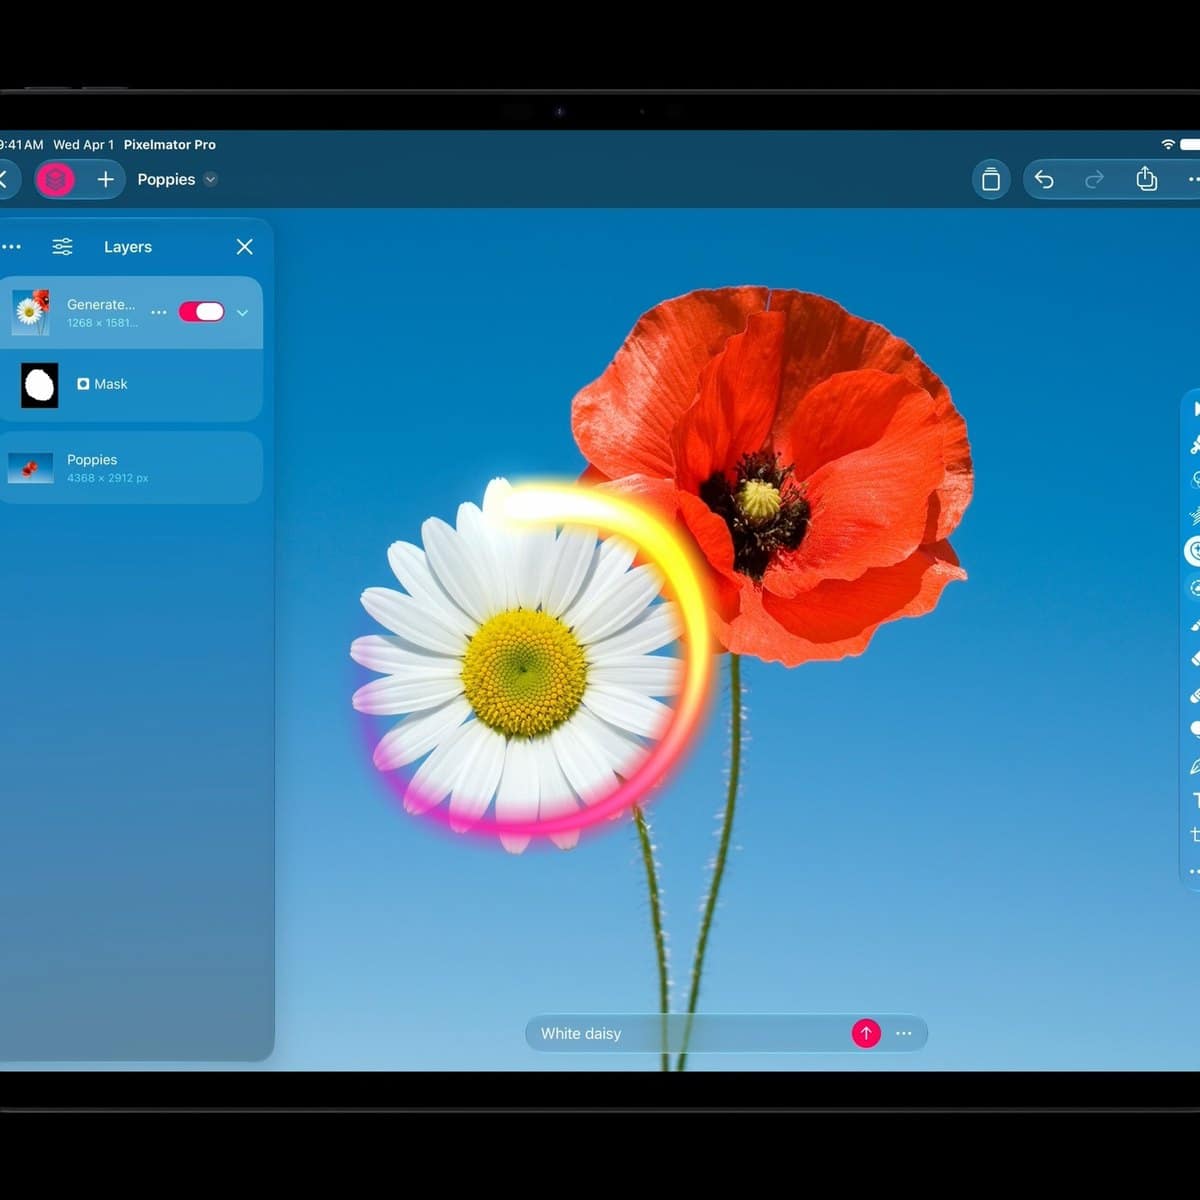
Task: Open Layers panel more options ellipsis
Action: click(11, 247)
